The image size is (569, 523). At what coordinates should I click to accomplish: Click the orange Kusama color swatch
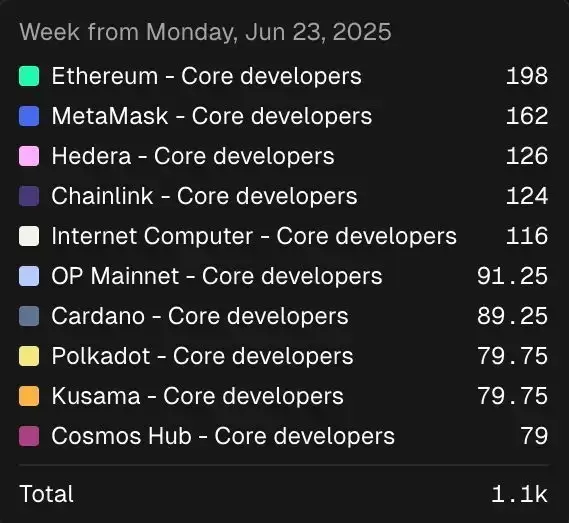(x=29, y=396)
